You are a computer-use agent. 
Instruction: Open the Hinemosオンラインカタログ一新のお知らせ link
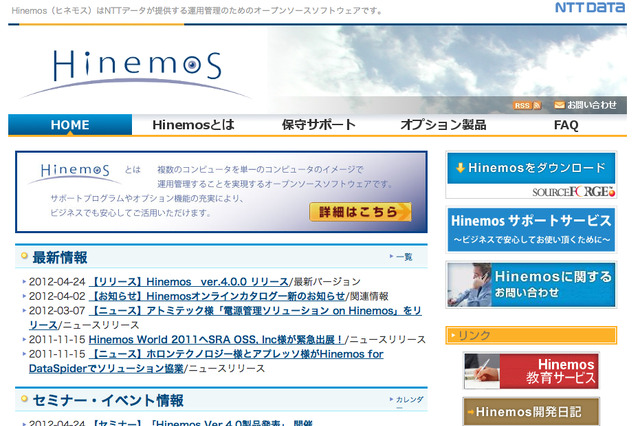(217, 296)
